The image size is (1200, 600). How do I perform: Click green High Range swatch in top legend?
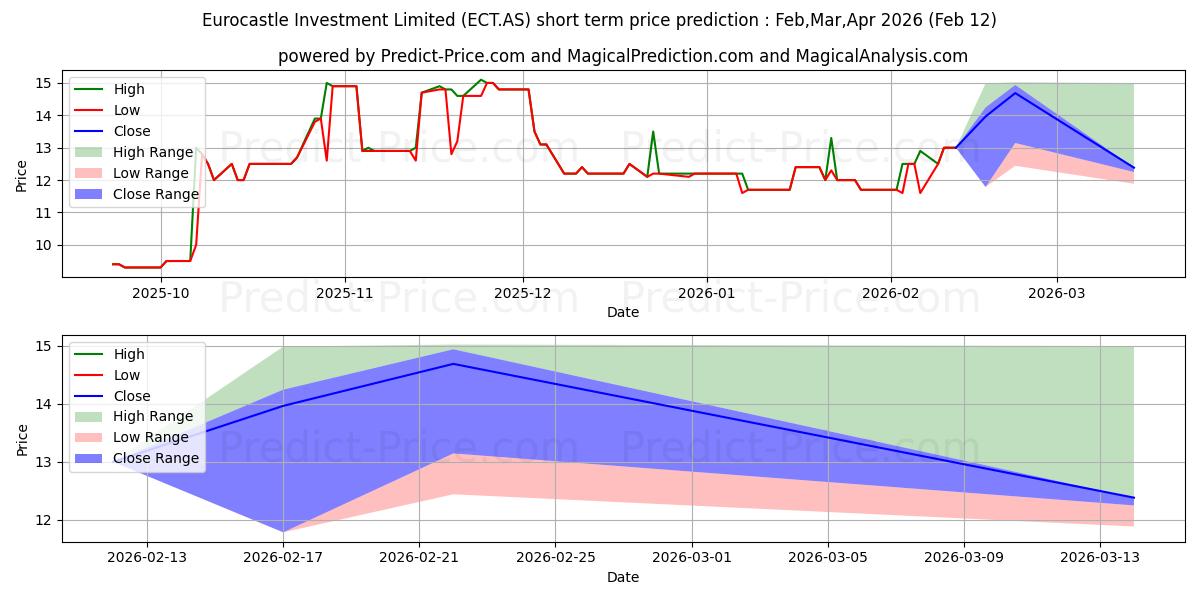point(91,152)
